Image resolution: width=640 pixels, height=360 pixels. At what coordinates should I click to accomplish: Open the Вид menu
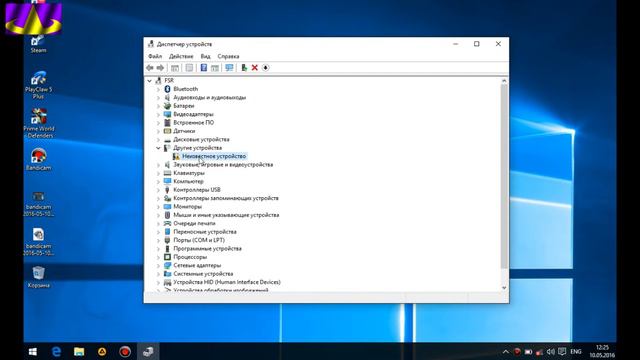click(x=205, y=56)
